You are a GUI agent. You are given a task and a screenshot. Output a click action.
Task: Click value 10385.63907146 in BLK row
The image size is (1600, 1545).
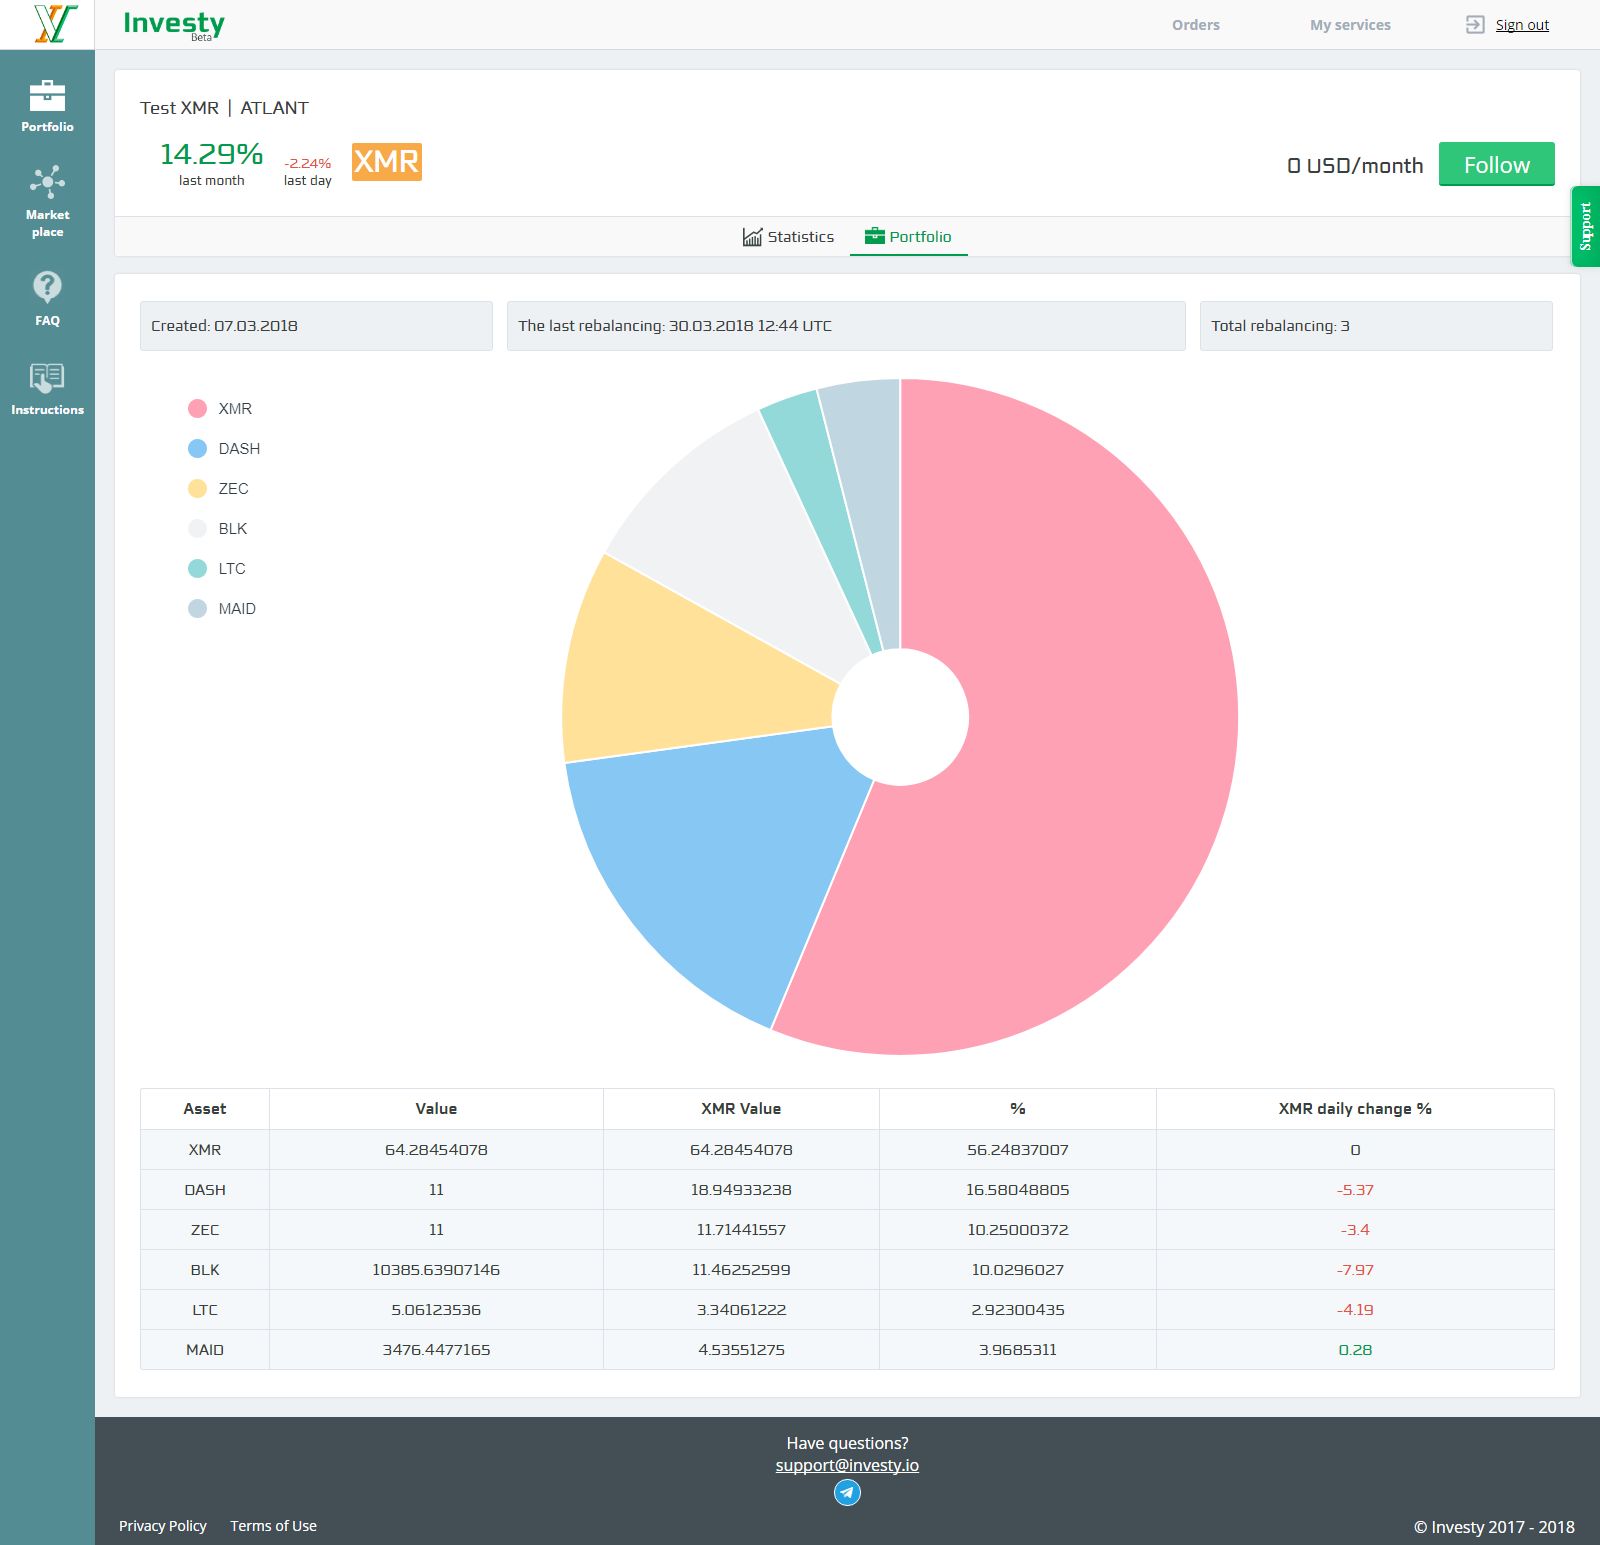[436, 1270]
